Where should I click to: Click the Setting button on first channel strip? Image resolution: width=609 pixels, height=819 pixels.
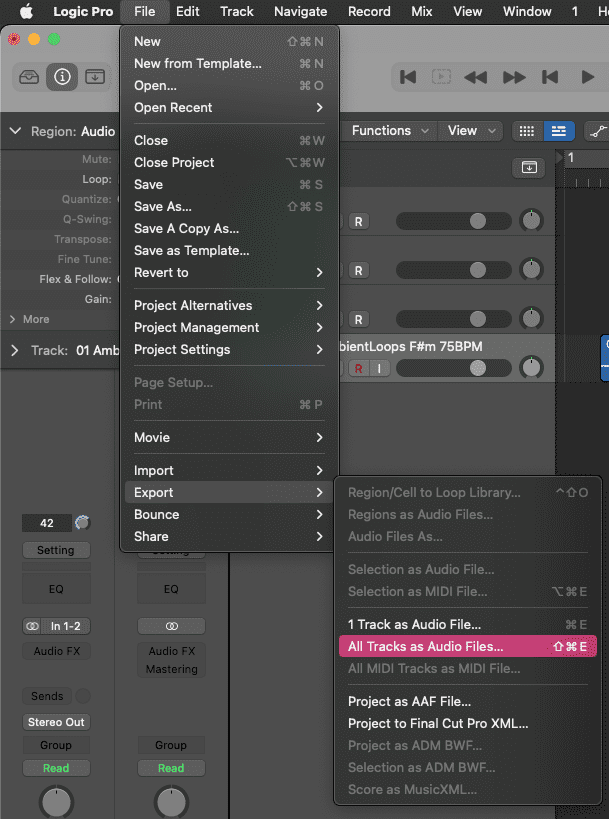point(56,550)
